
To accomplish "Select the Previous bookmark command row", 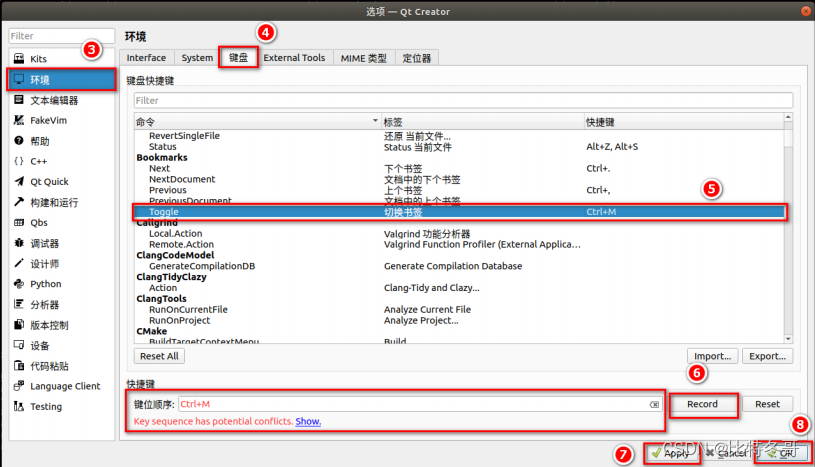I will (x=459, y=190).
